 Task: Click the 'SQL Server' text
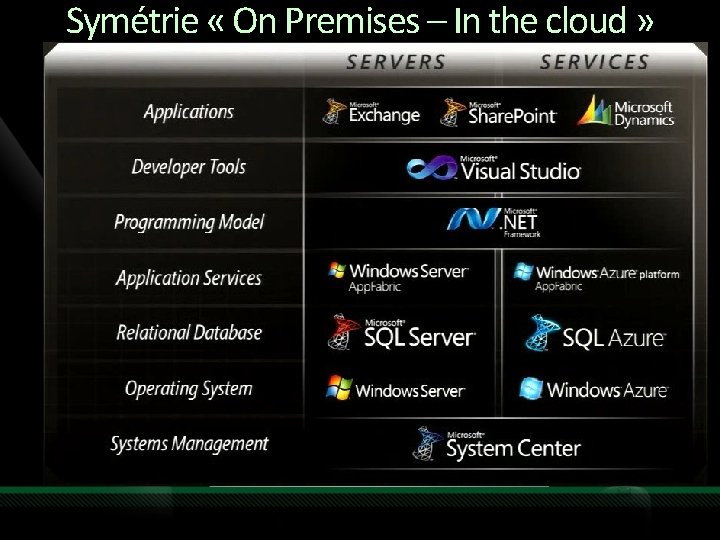coord(420,338)
